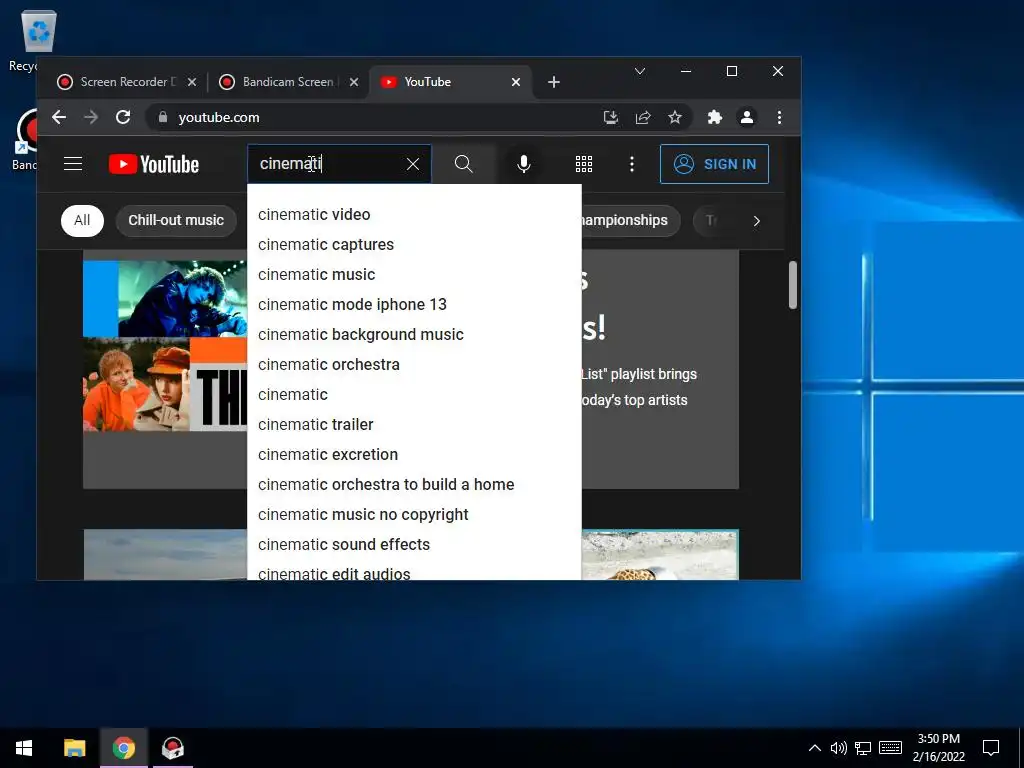Image resolution: width=1024 pixels, height=768 pixels.
Task: Choose suggestion cinematic background music
Action: pyautogui.click(x=414, y=335)
